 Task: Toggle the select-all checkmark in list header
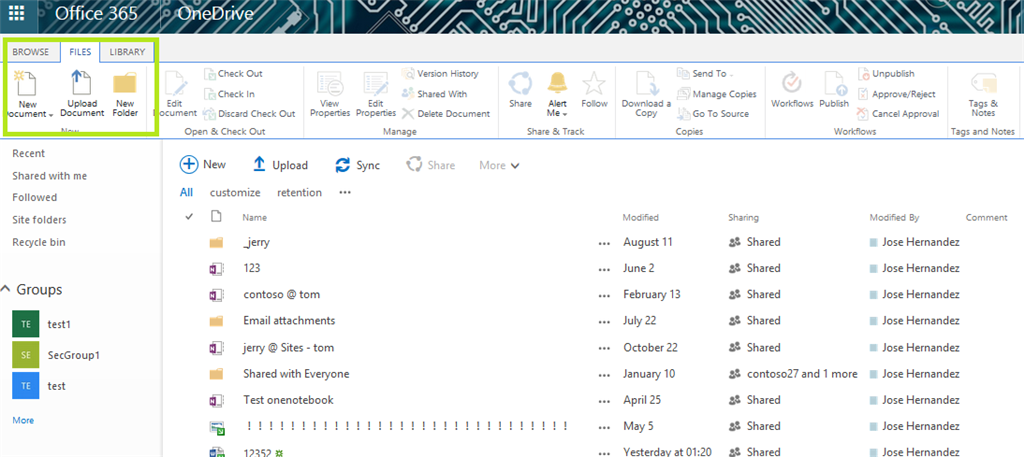pyautogui.click(x=189, y=217)
